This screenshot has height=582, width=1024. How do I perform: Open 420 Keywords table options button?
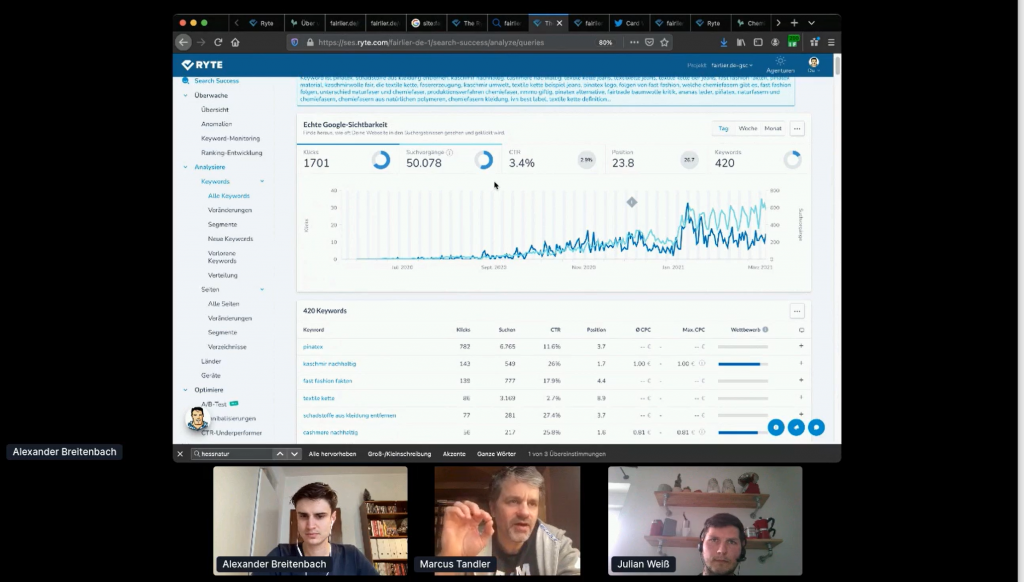tap(797, 311)
